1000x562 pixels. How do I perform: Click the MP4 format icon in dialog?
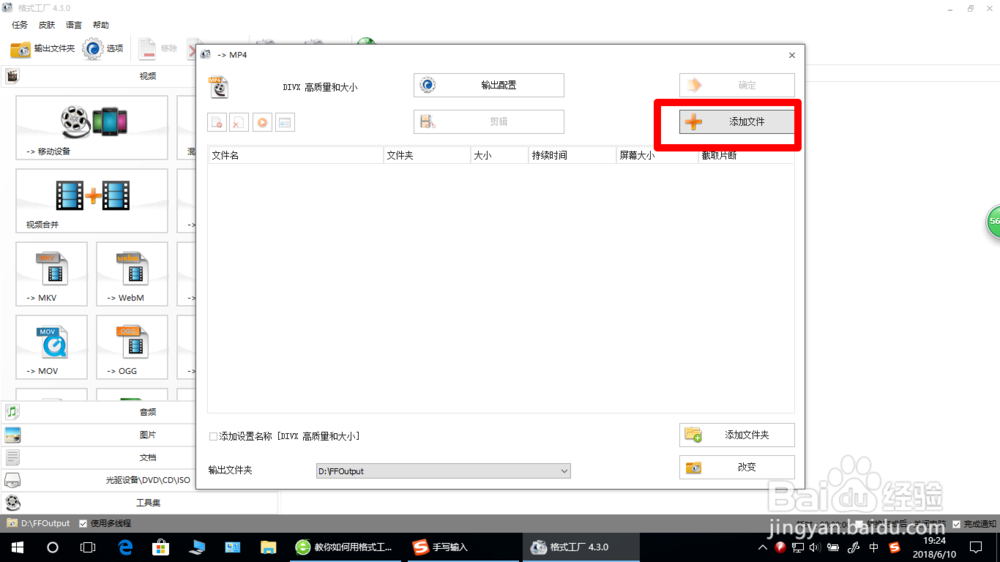(219, 87)
